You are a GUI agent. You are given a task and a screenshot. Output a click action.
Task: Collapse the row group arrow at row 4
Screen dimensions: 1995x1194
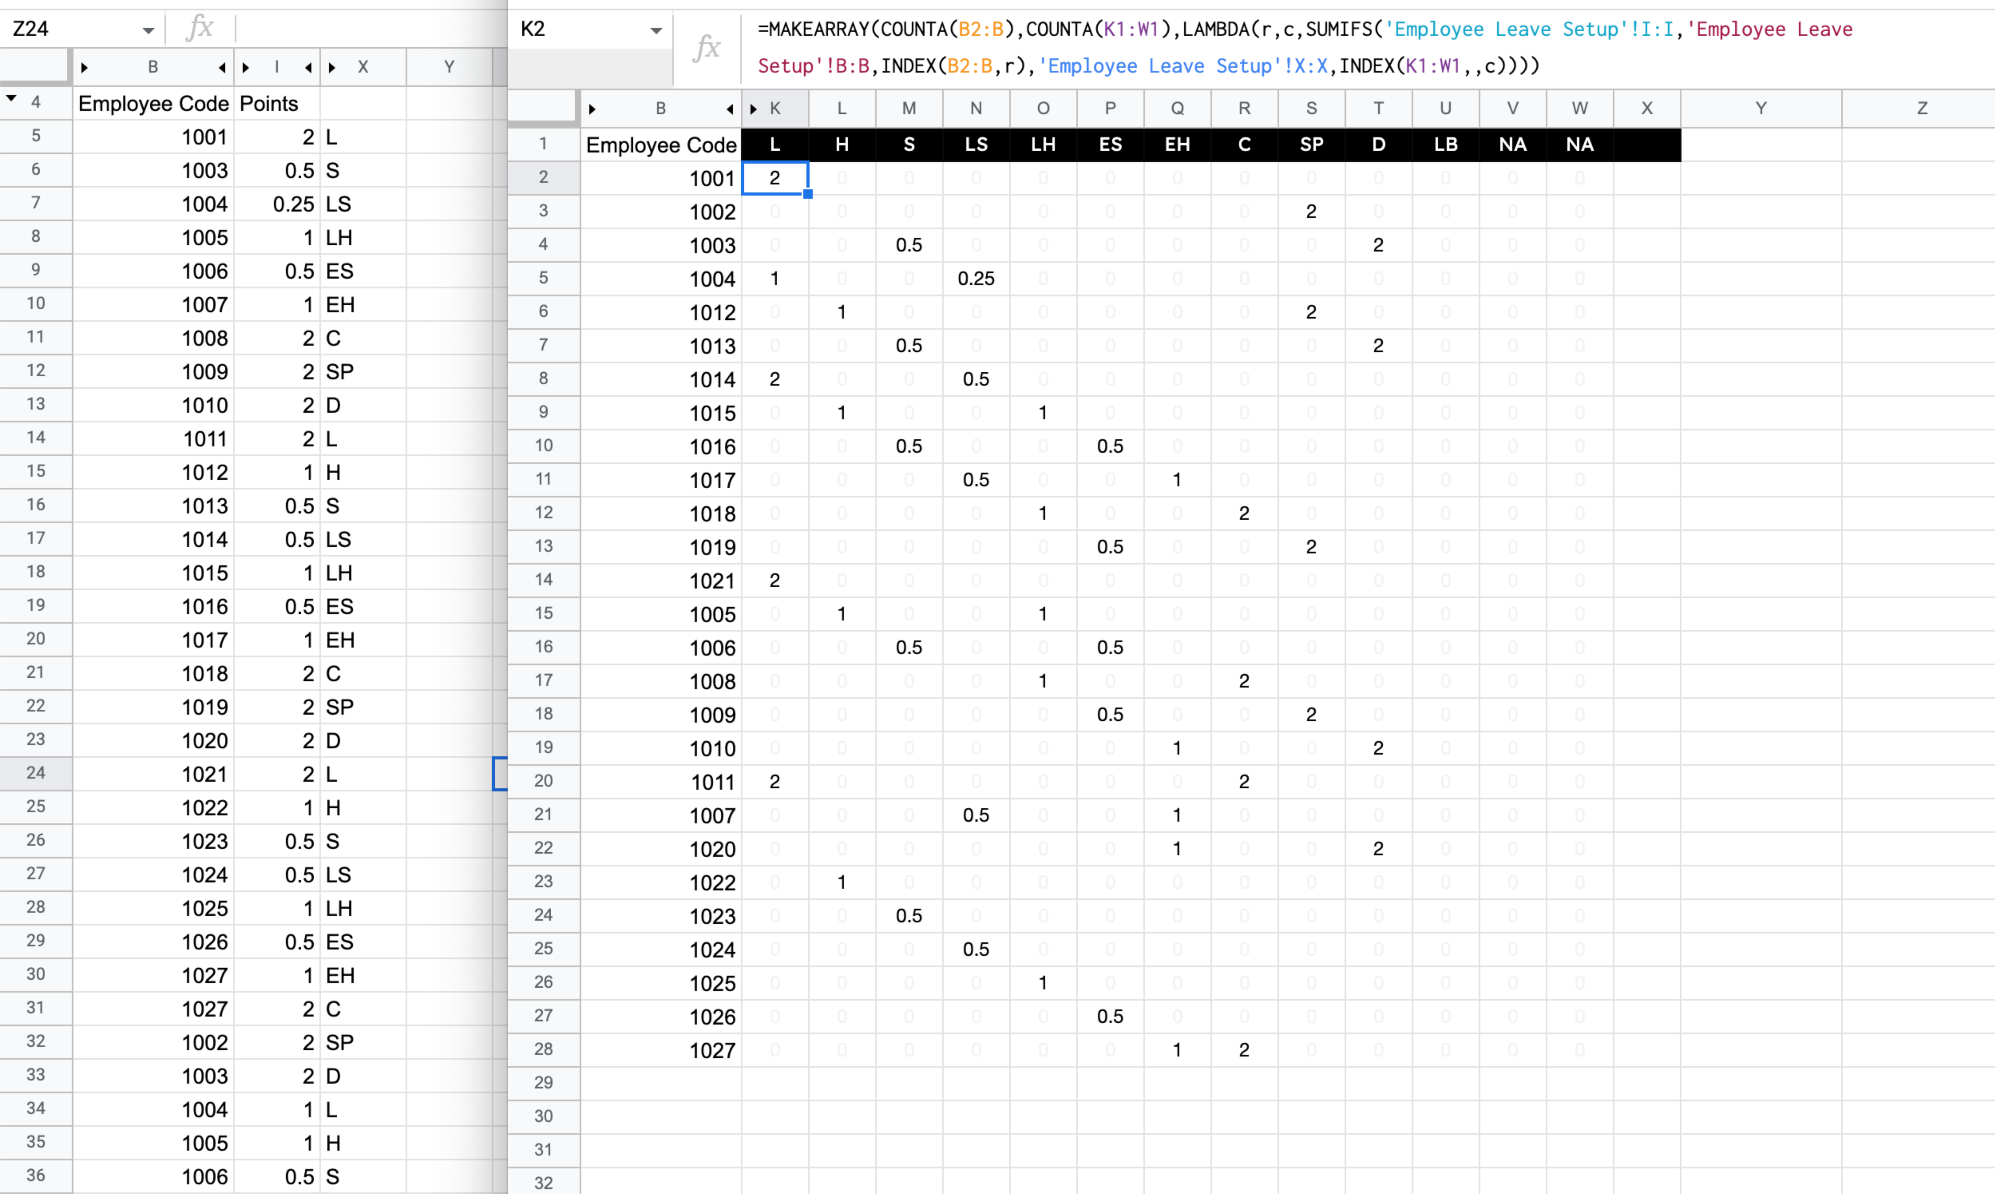(x=11, y=99)
